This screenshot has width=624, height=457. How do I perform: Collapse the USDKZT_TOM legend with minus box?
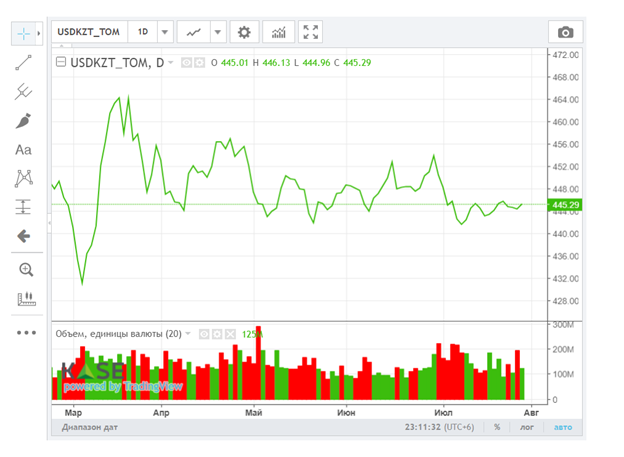click(60, 62)
